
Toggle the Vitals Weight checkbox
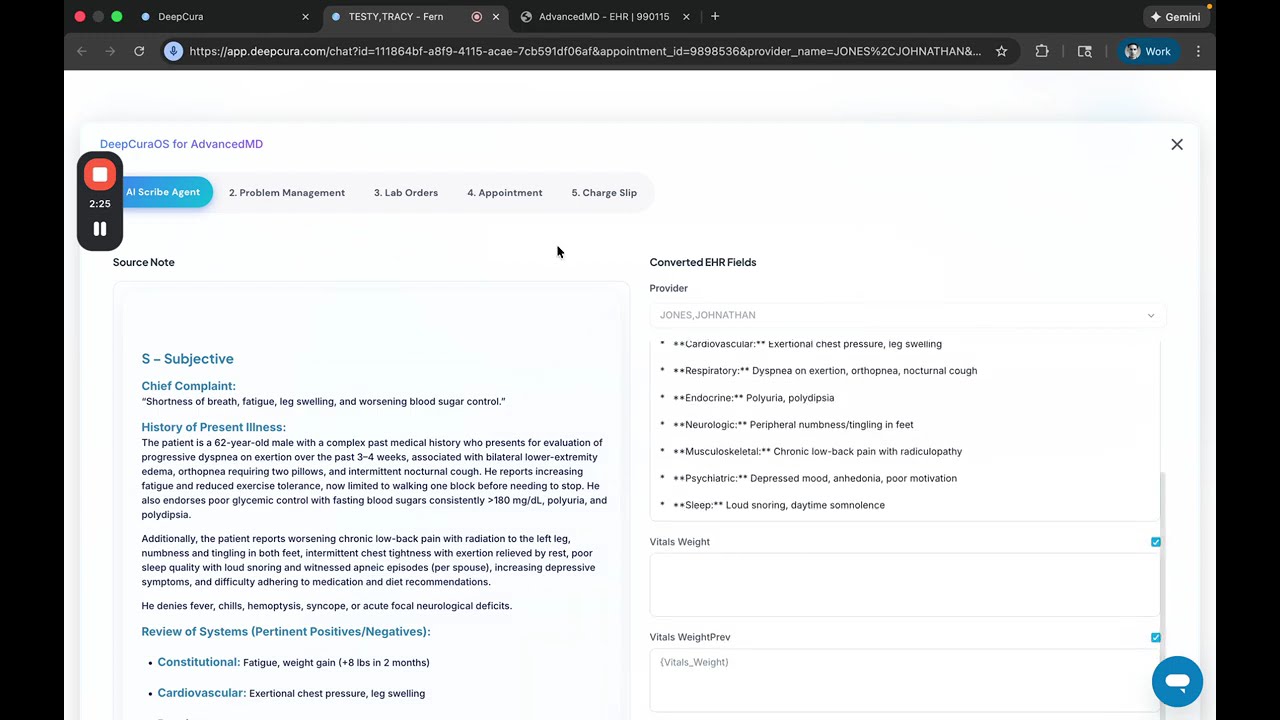[1156, 542]
